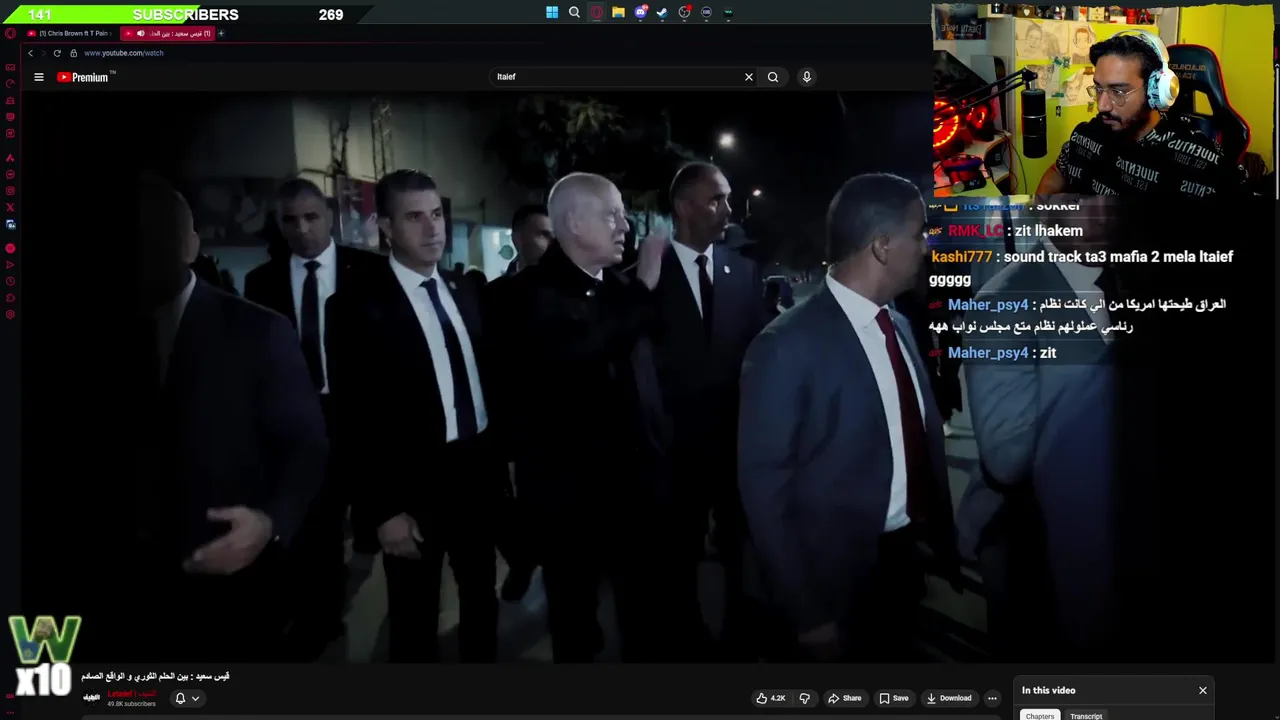Image resolution: width=1280 pixels, height=720 pixels.
Task: Mute the playing tab via speaker icon
Action: 143,33
